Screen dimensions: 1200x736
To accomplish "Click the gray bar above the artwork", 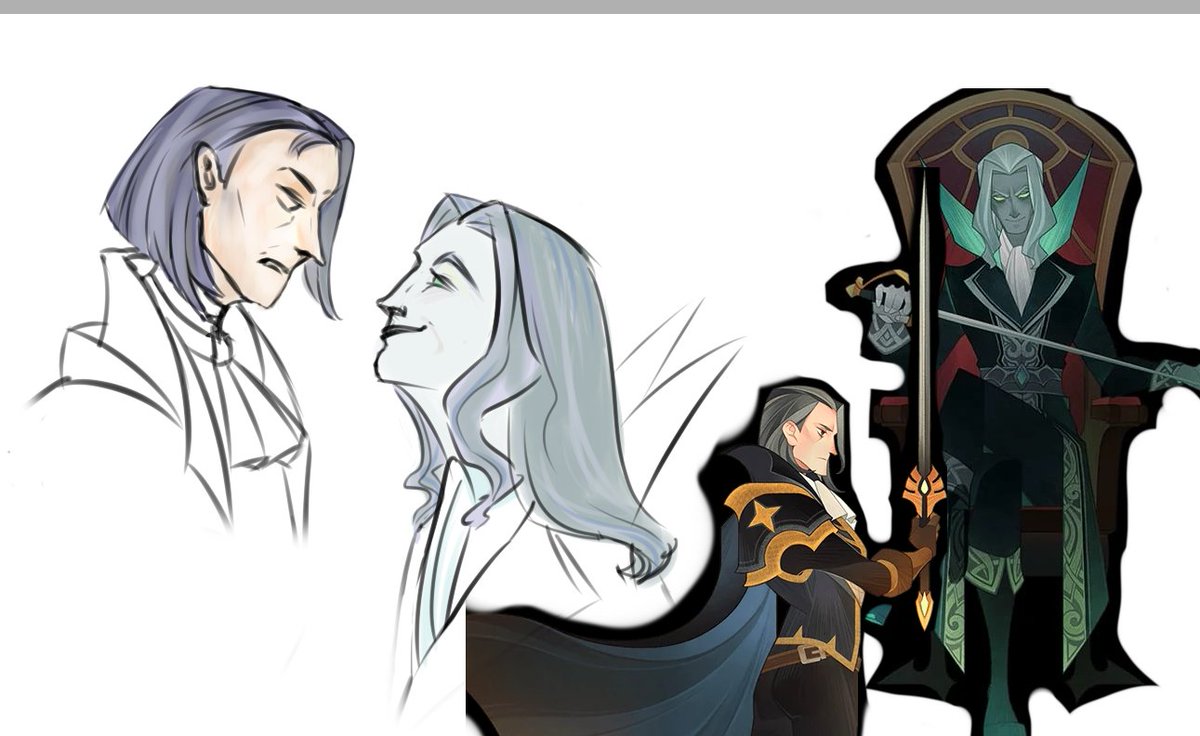I will click(600, 6).
